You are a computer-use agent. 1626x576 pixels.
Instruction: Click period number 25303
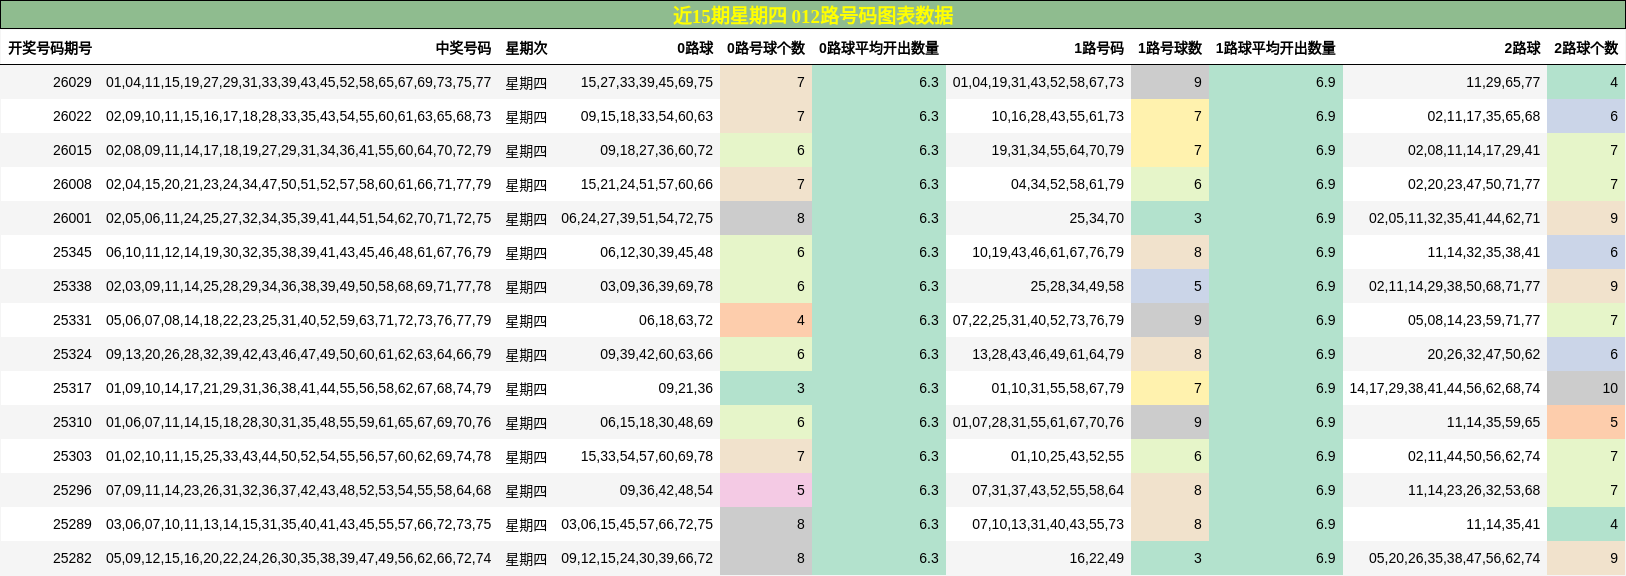[x=72, y=456]
